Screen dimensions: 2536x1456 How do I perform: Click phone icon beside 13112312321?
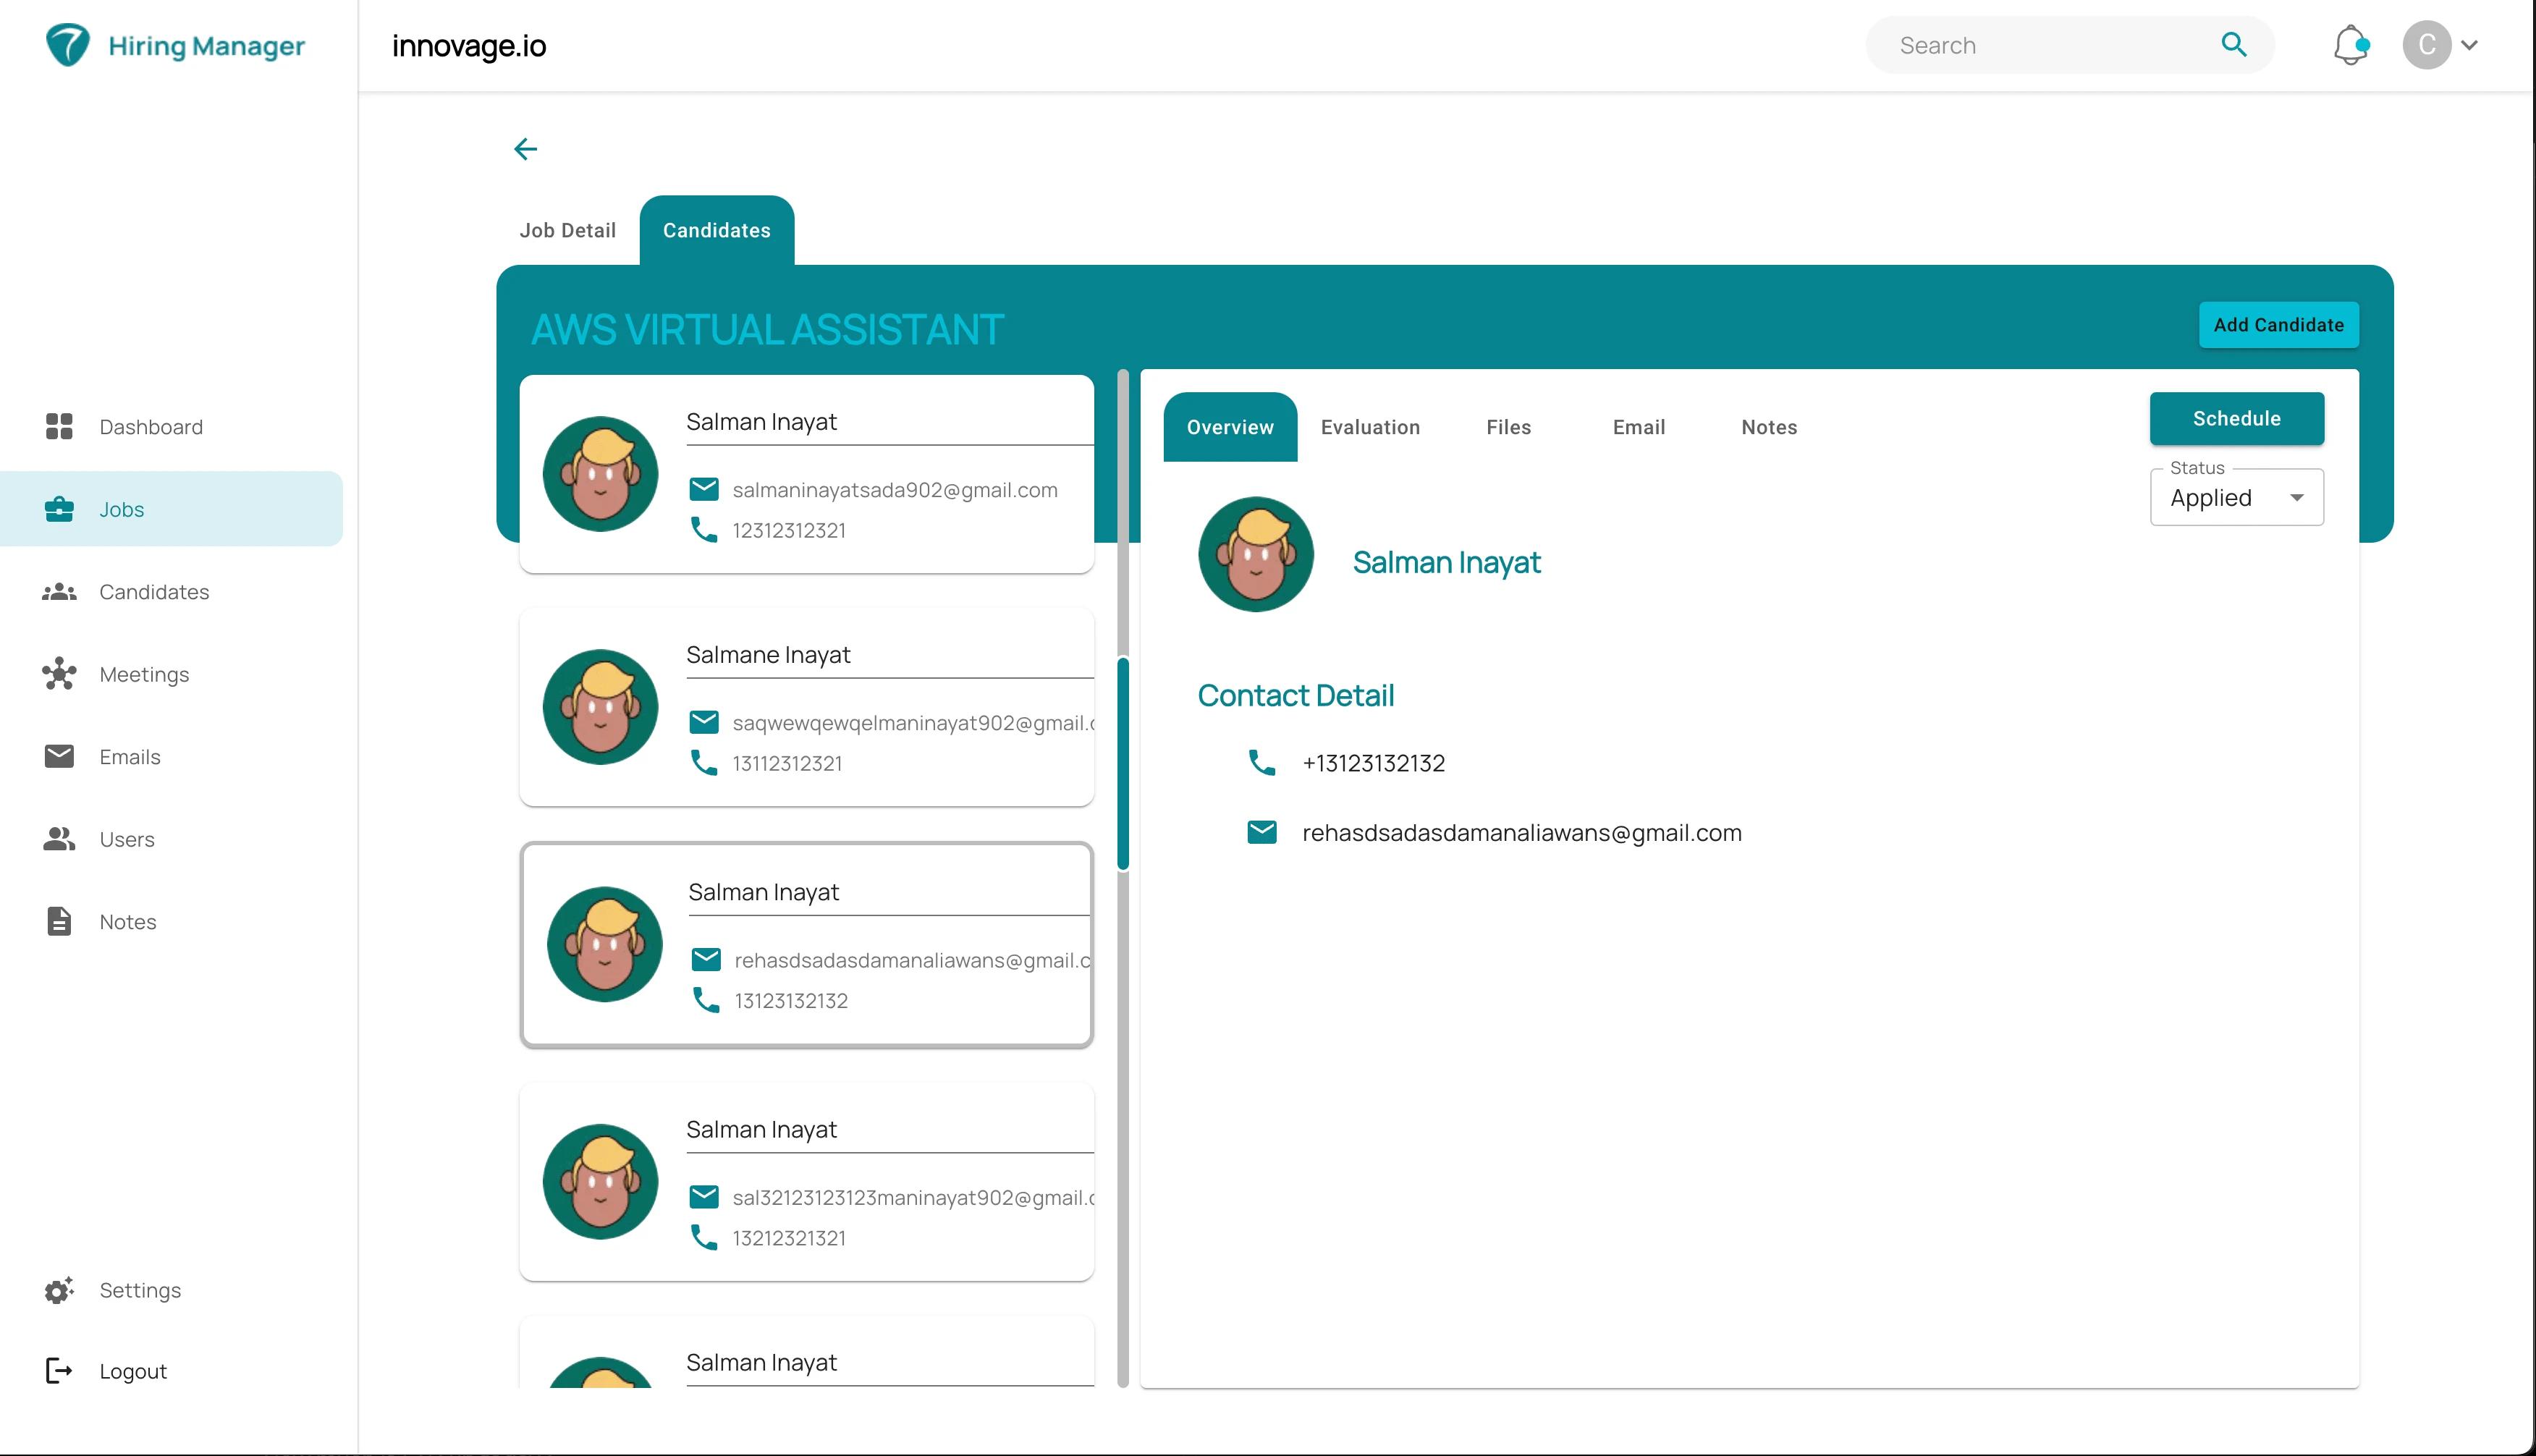point(704,763)
